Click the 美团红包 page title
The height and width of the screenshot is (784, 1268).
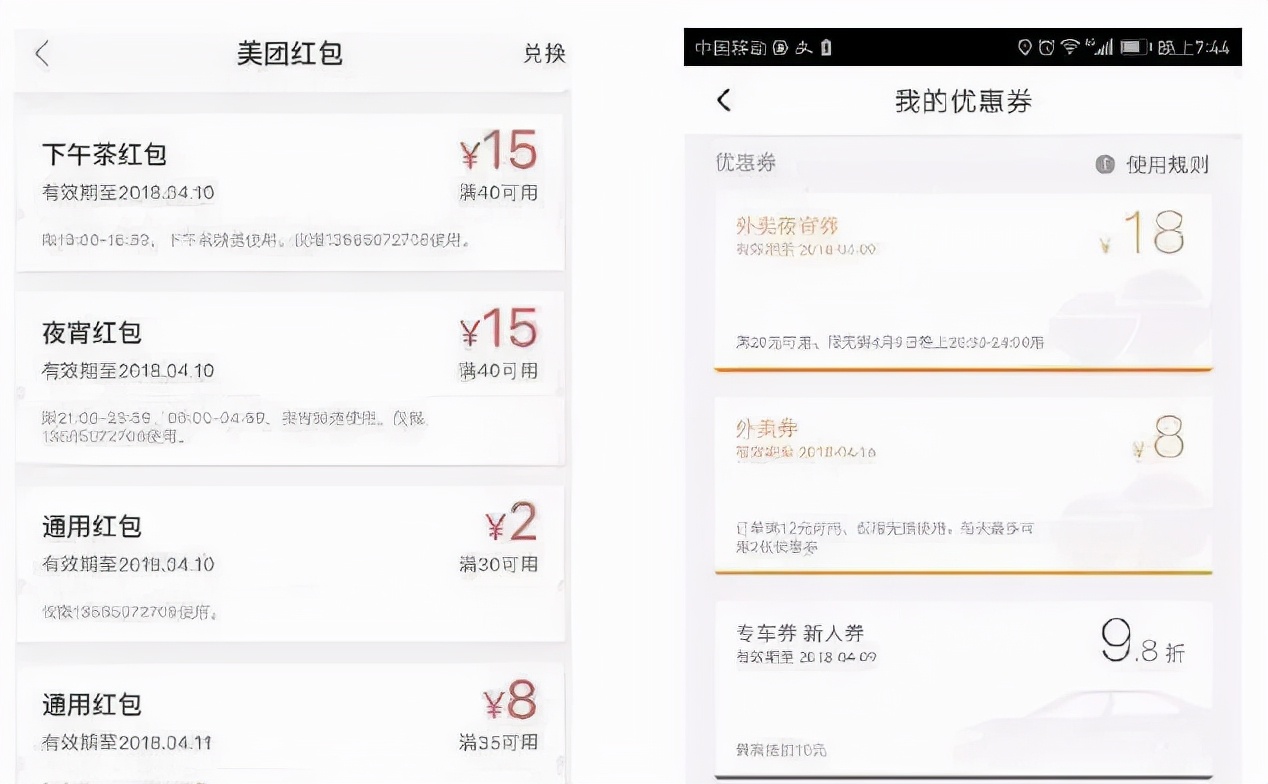pyautogui.click(x=290, y=54)
